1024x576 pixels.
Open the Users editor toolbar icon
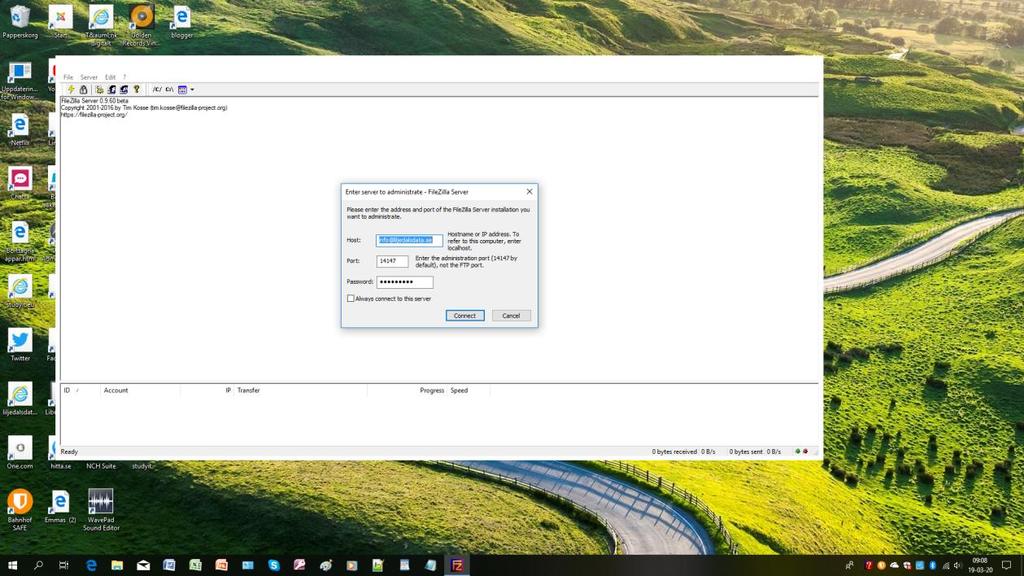click(x=112, y=89)
